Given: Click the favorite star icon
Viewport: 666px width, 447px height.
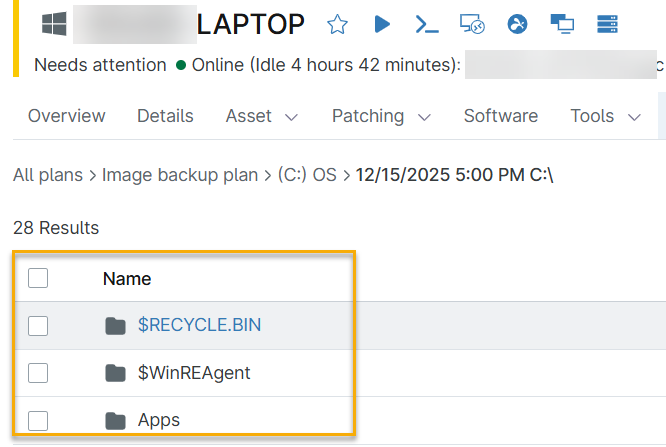Looking at the screenshot, I should [x=338, y=24].
